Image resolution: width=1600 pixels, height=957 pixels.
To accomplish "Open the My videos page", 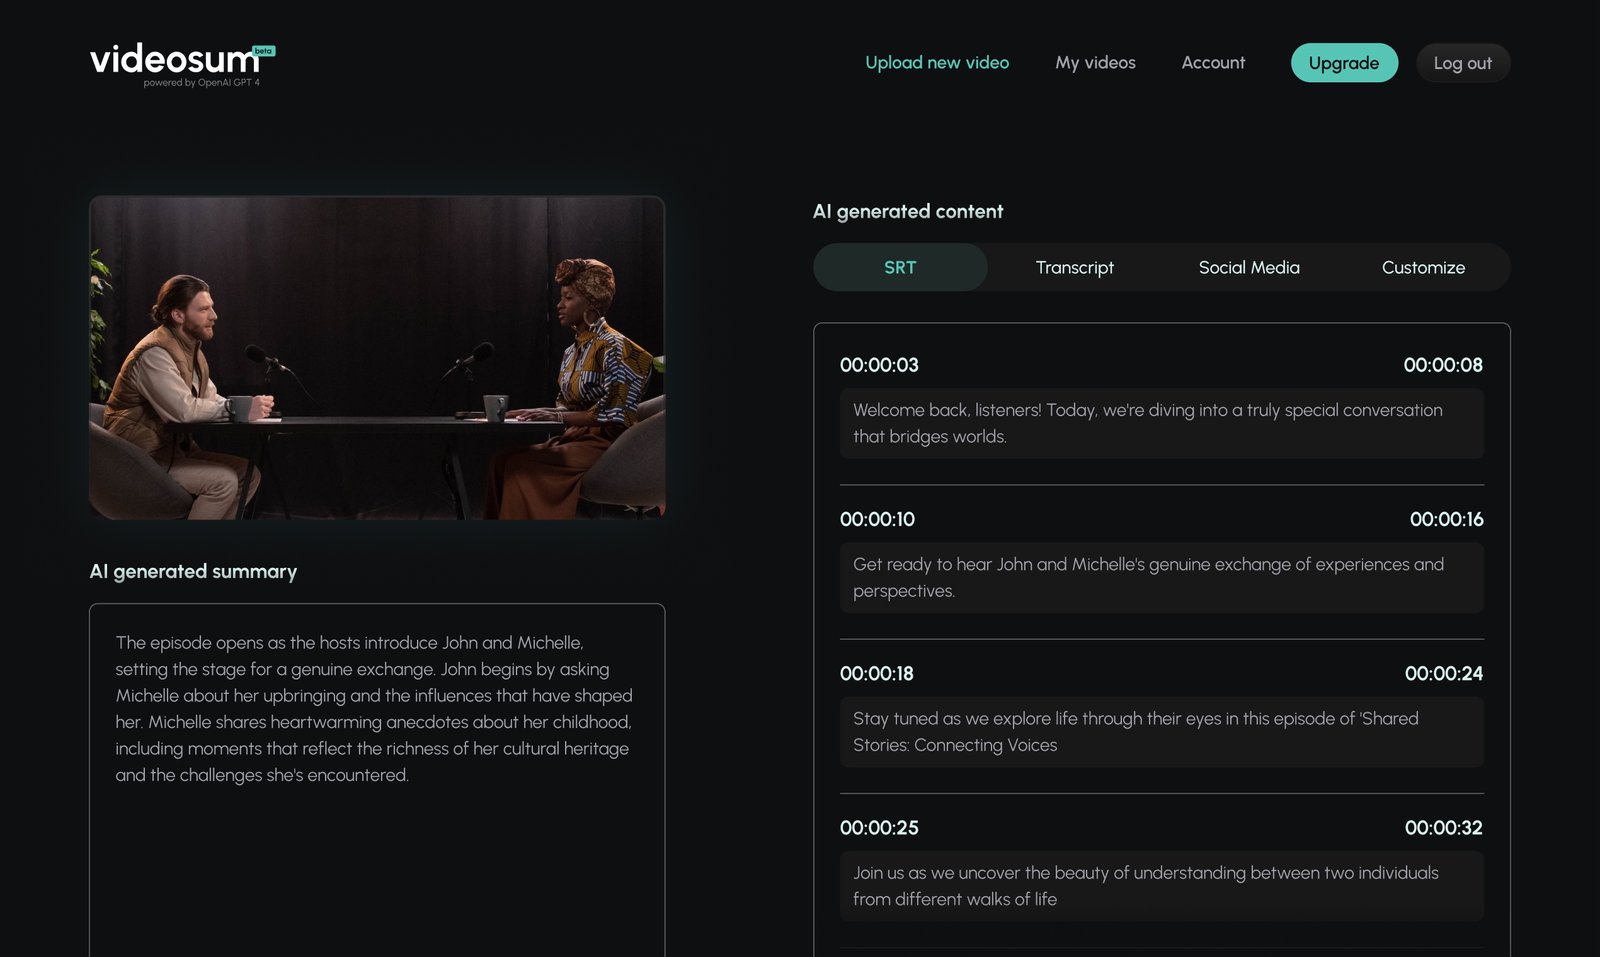I will point(1095,62).
